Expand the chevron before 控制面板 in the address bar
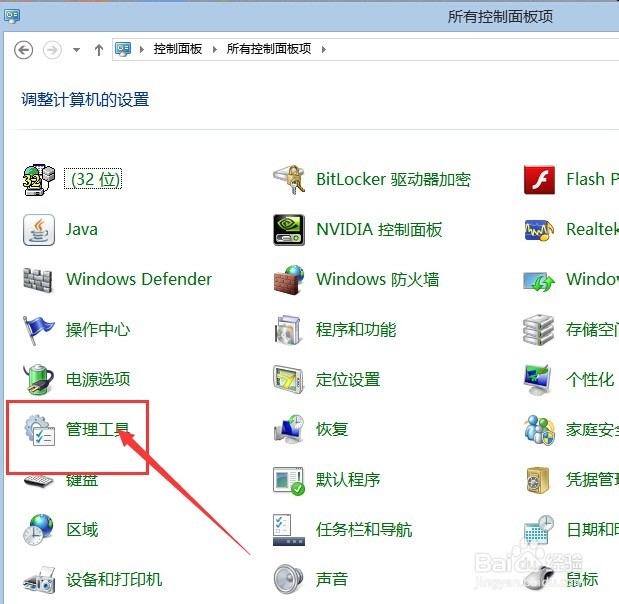Screen dimensions: 619x604 tap(142, 49)
